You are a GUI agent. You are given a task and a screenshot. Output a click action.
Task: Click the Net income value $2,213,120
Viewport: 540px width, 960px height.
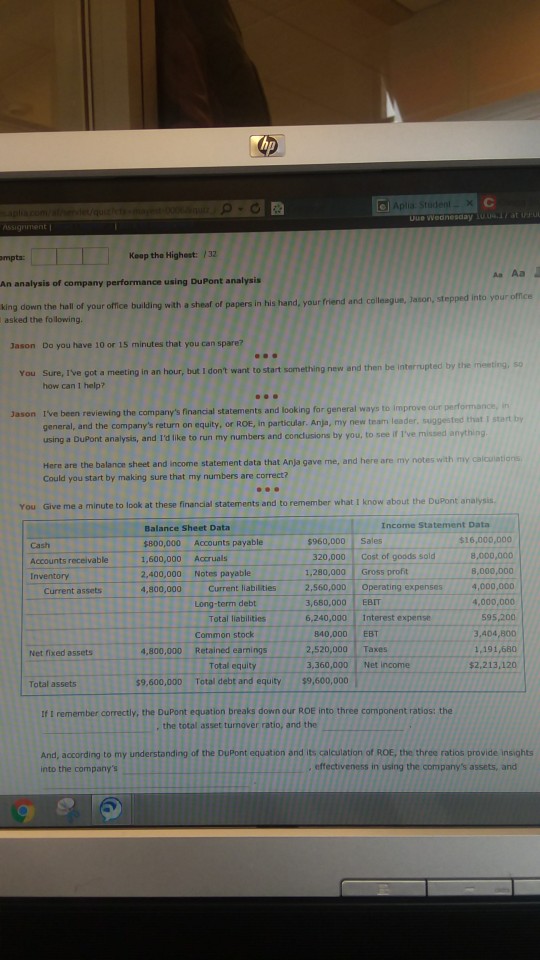(492, 664)
